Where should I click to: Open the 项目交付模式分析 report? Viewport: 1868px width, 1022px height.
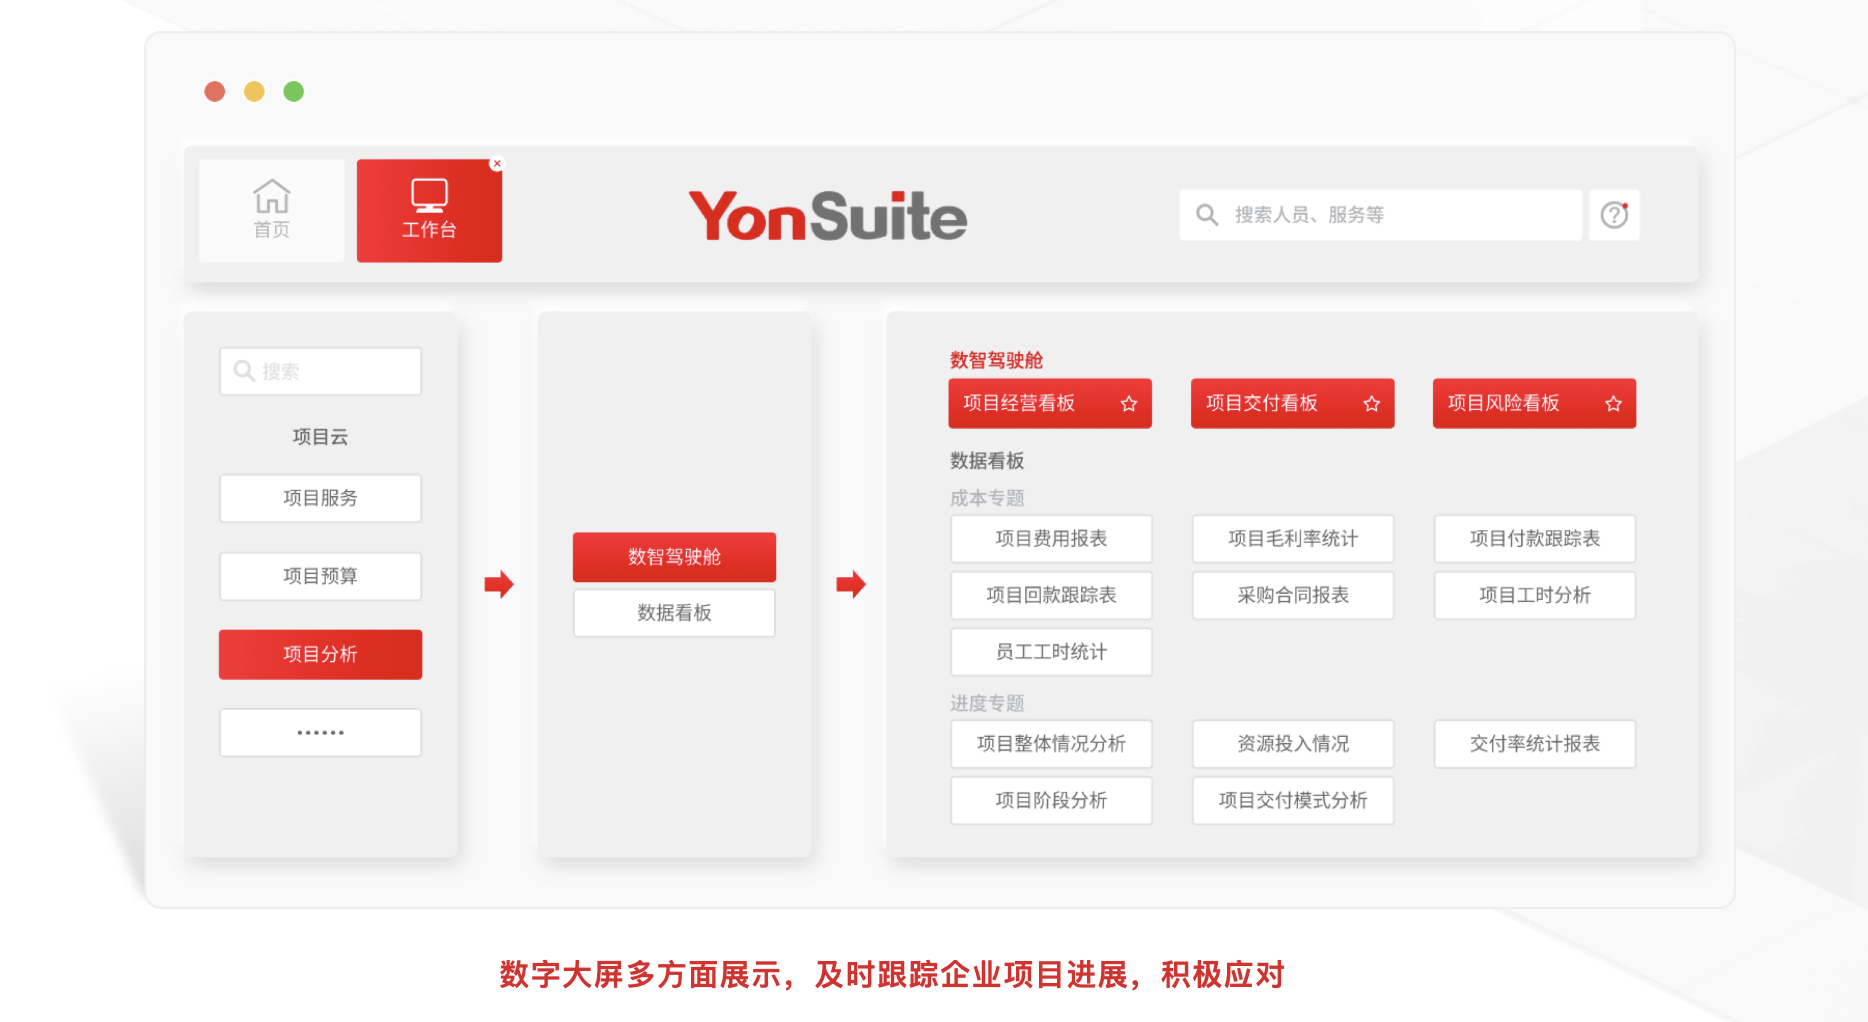point(1293,800)
